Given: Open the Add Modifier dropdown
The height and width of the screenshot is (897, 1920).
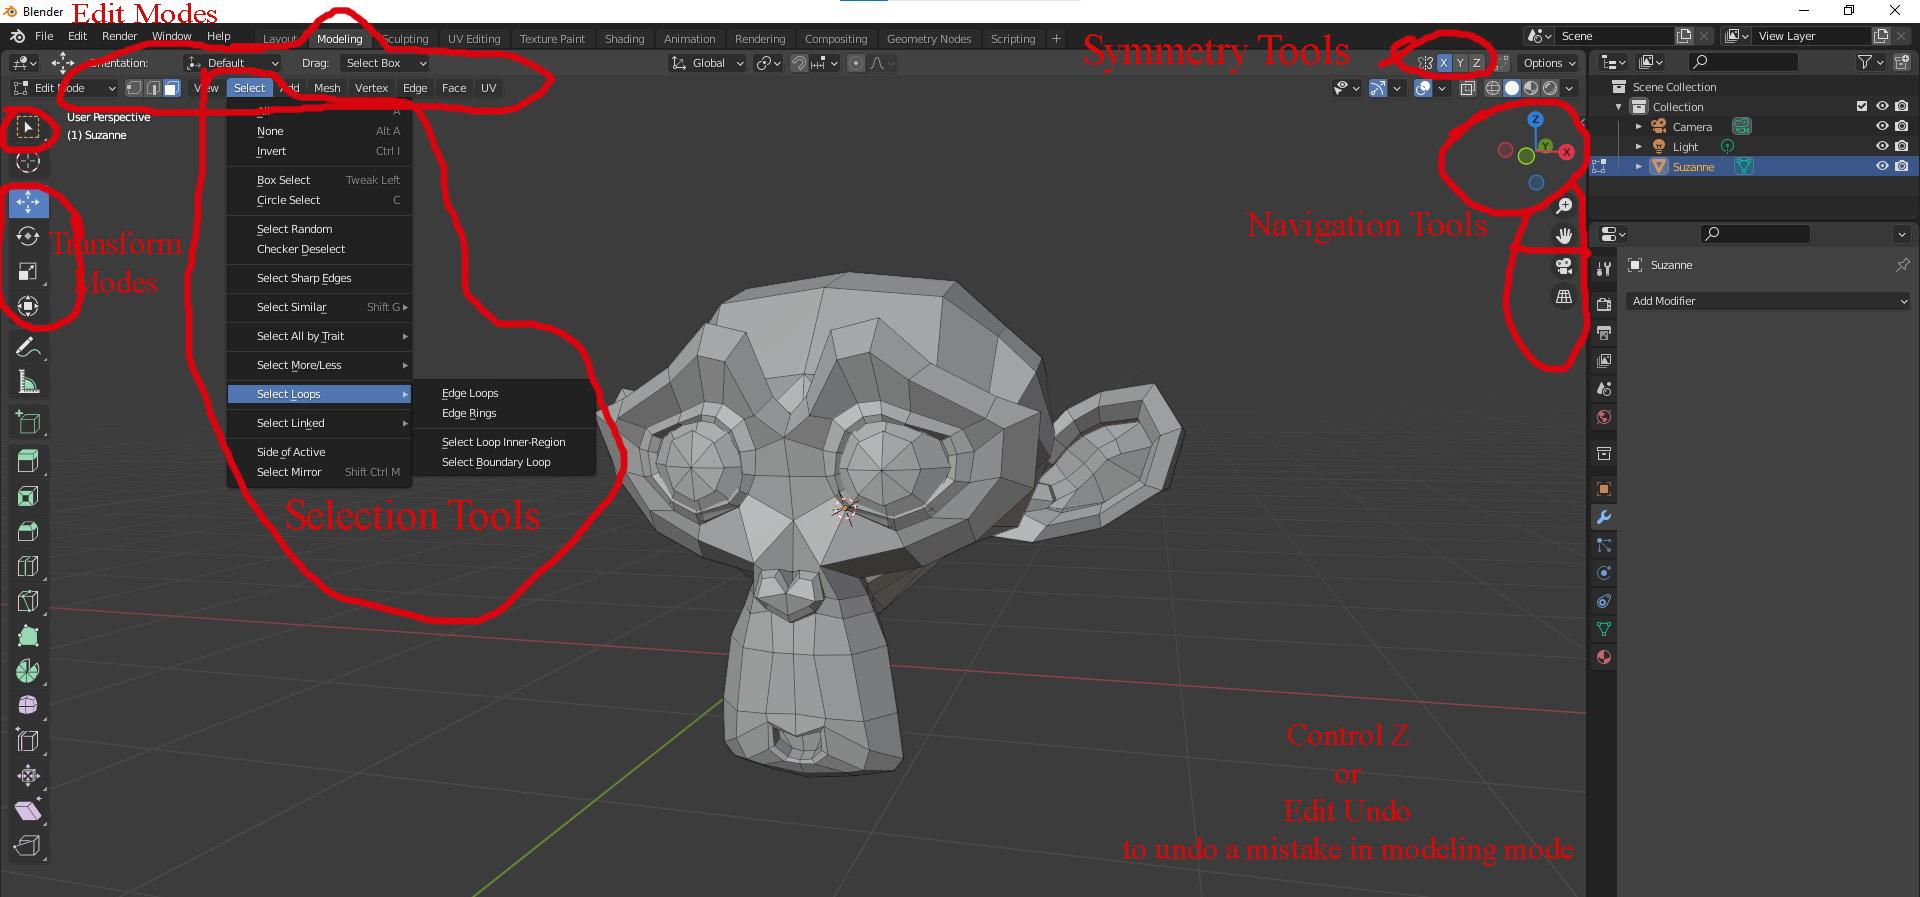Looking at the screenshot, I should pyautogui.click(x=1768, y=301).
